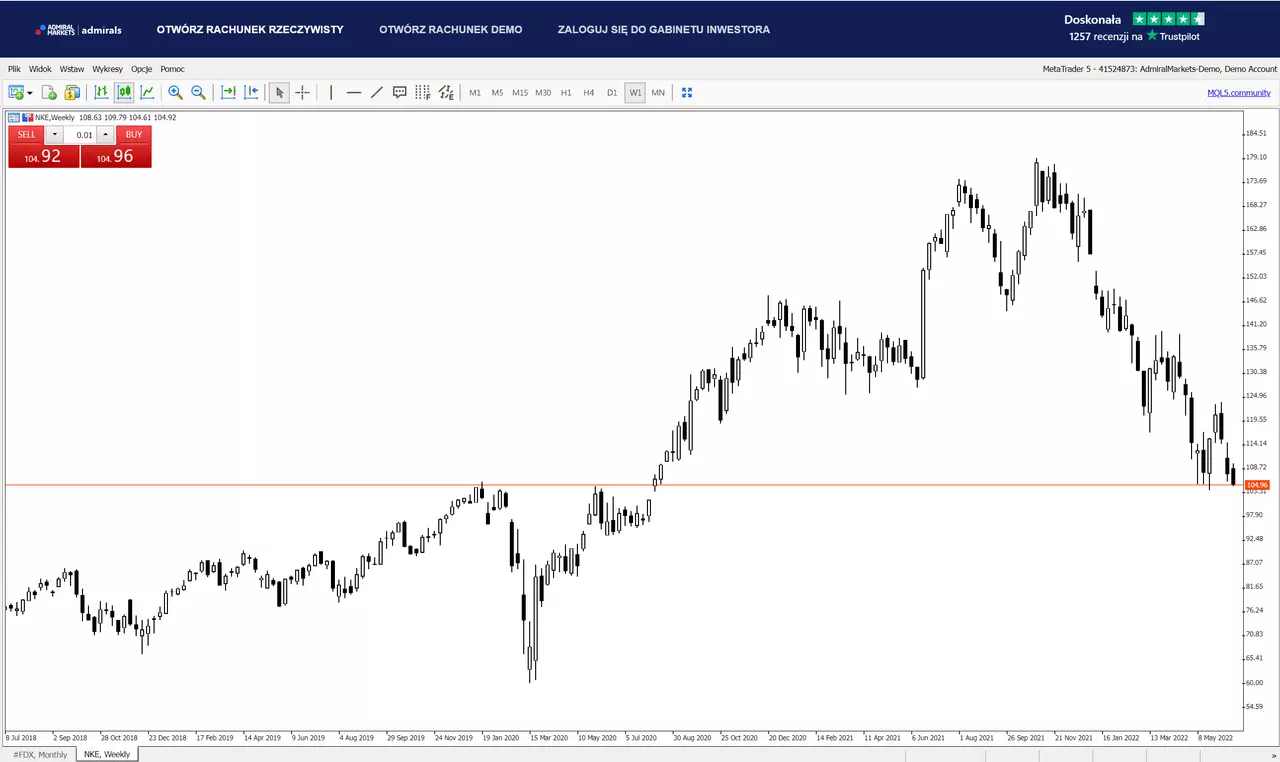The image size is (1280, 762).
Task: Click the 0.01 volume input field
Action: 81,135
